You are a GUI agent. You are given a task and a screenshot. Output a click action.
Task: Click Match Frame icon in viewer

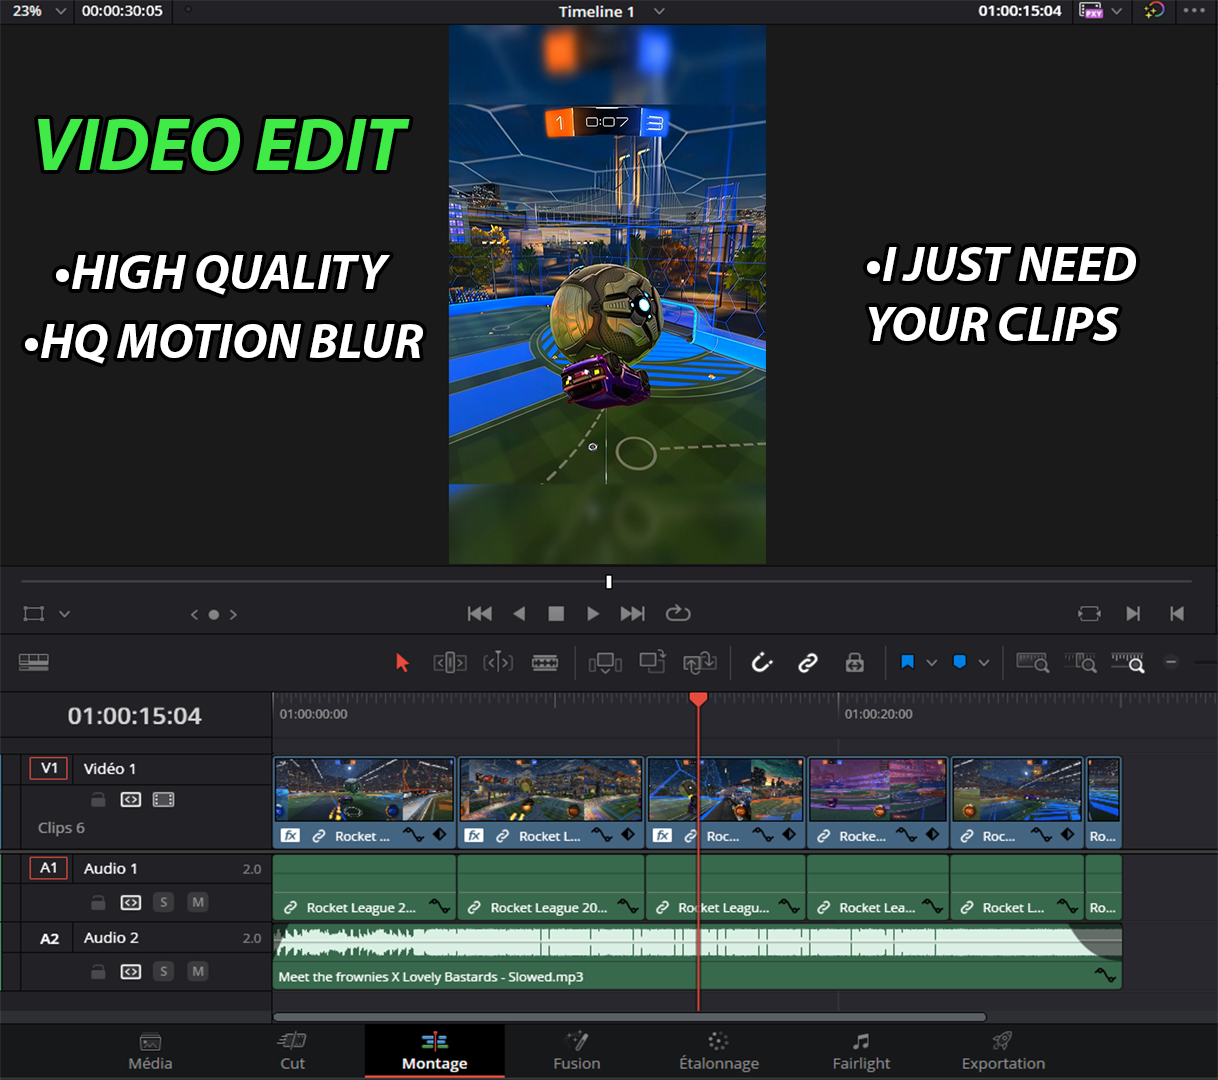1089,613
